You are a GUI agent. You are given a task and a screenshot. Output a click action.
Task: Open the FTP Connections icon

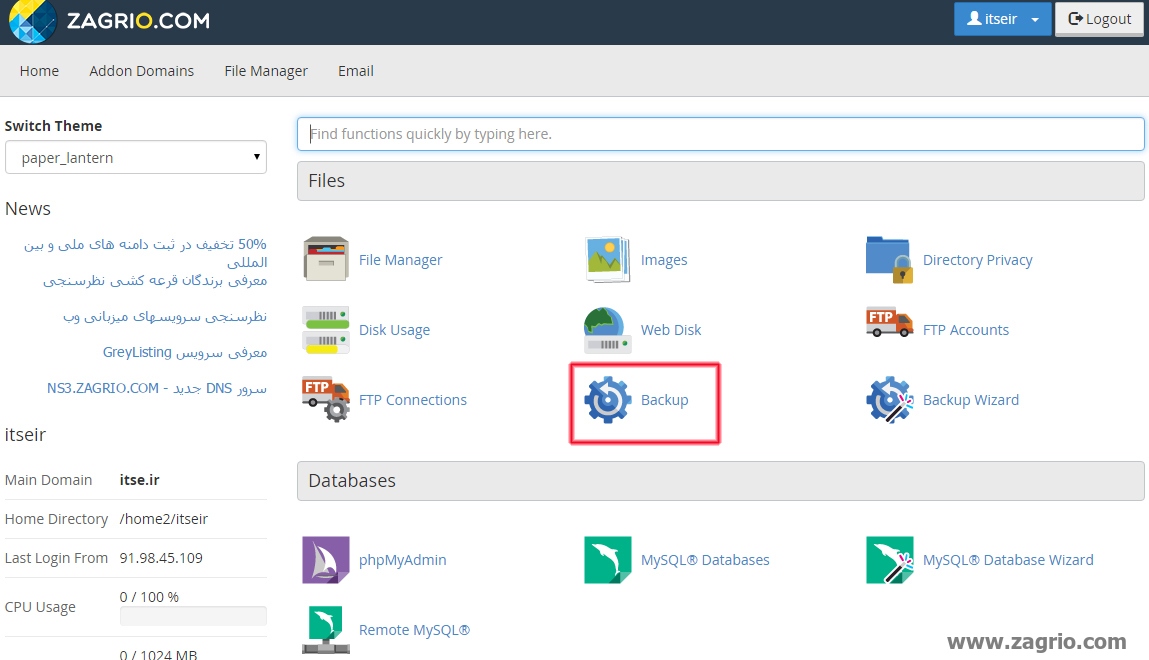click(326, 399)
